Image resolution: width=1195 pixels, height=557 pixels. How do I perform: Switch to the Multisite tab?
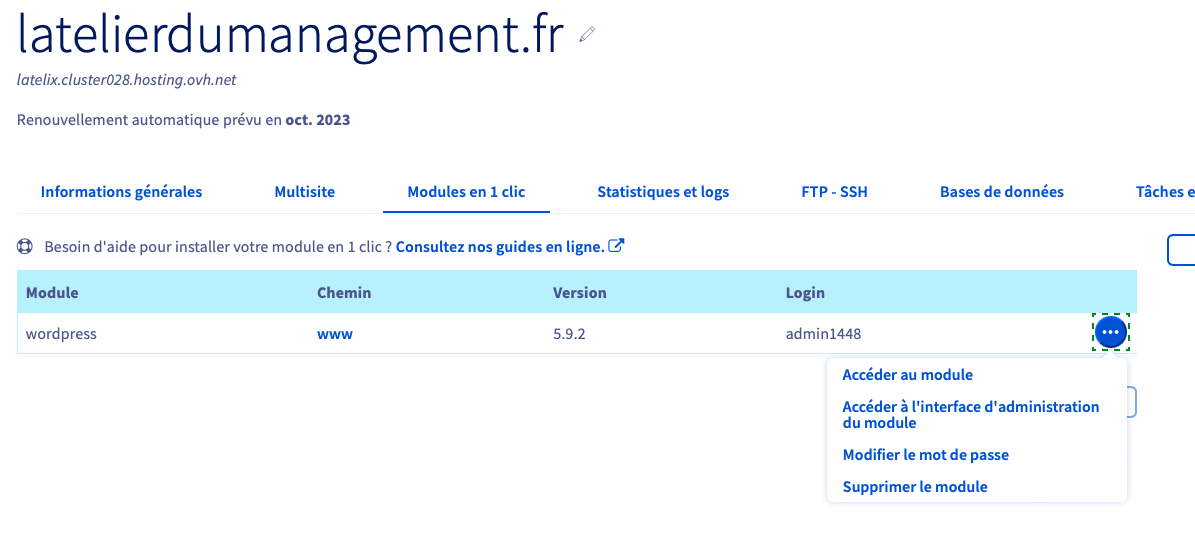tap(304, 192)
